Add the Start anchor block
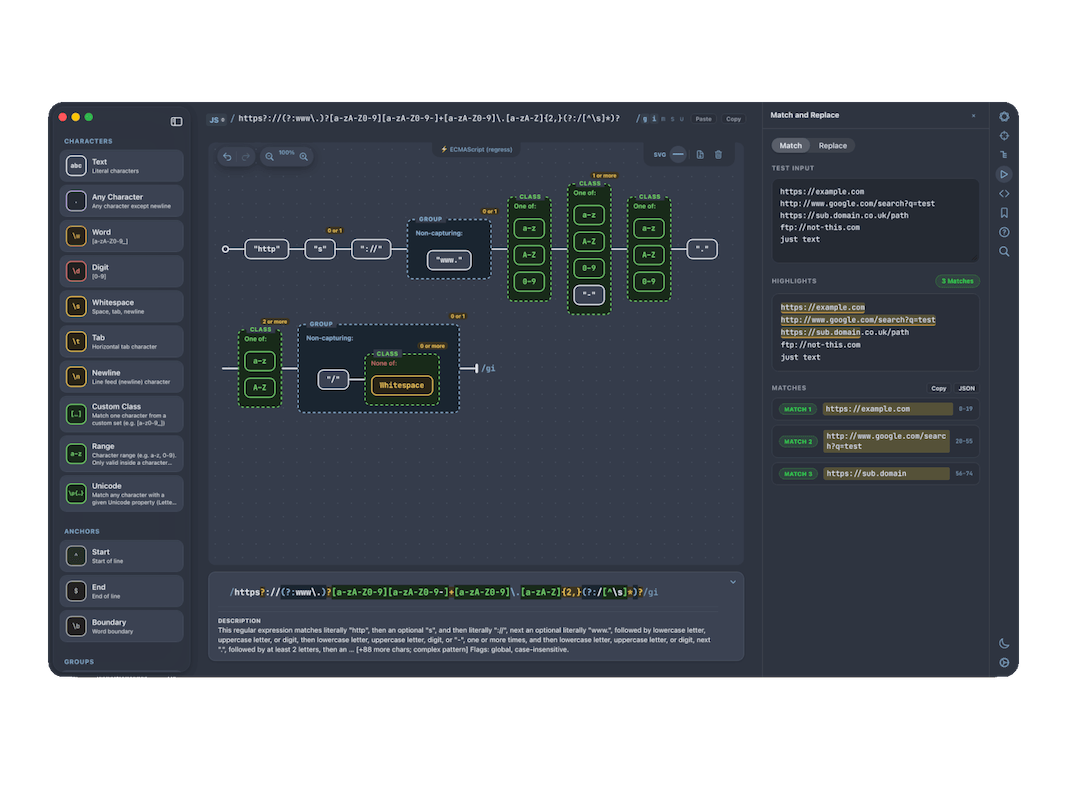The height and width of the screenshot is (800, 1067). click(x=122, y=556)
